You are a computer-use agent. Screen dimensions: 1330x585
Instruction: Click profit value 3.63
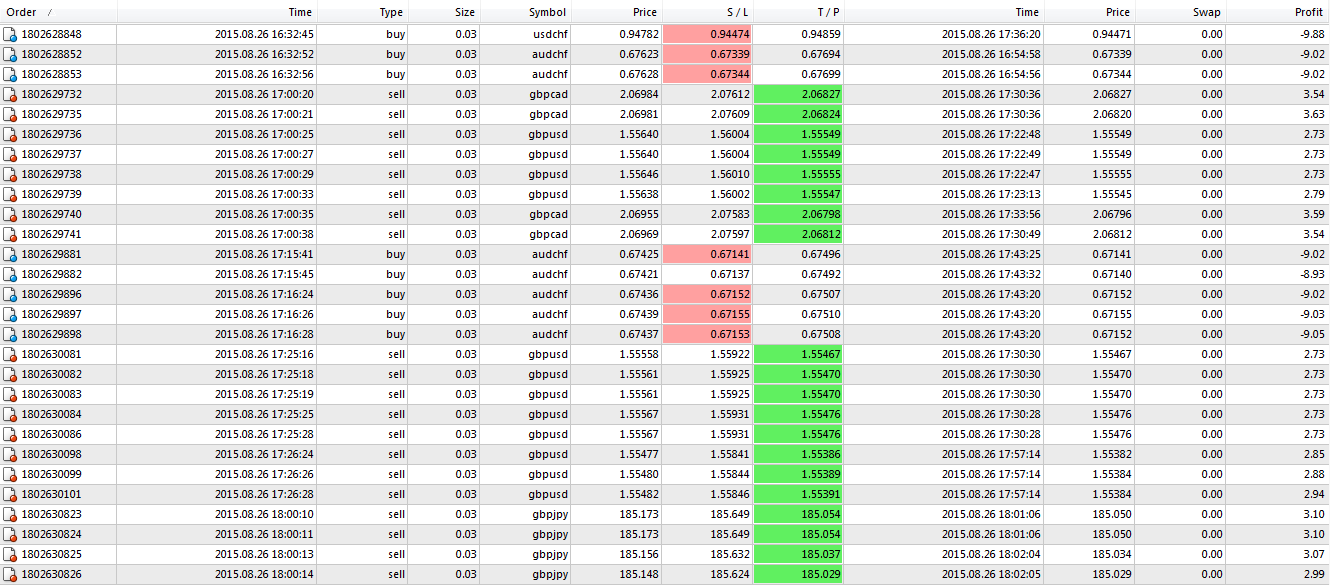coord(1313,114)
